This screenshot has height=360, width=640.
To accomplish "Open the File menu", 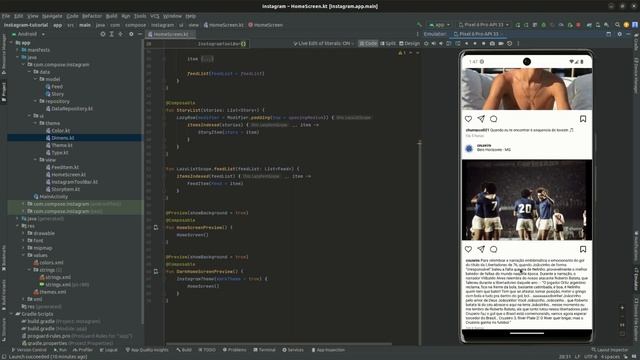I will [x=6, y=16].
